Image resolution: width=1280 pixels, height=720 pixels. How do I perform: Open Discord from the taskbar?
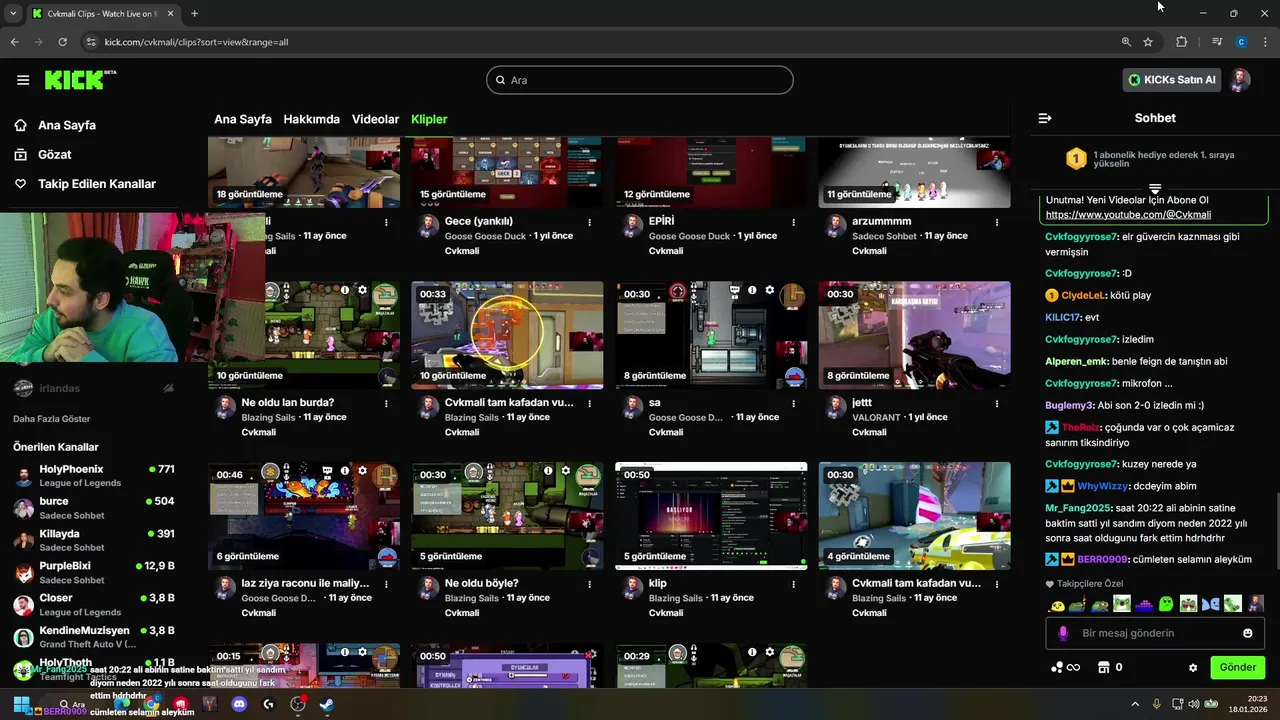[x=239, y=704]
